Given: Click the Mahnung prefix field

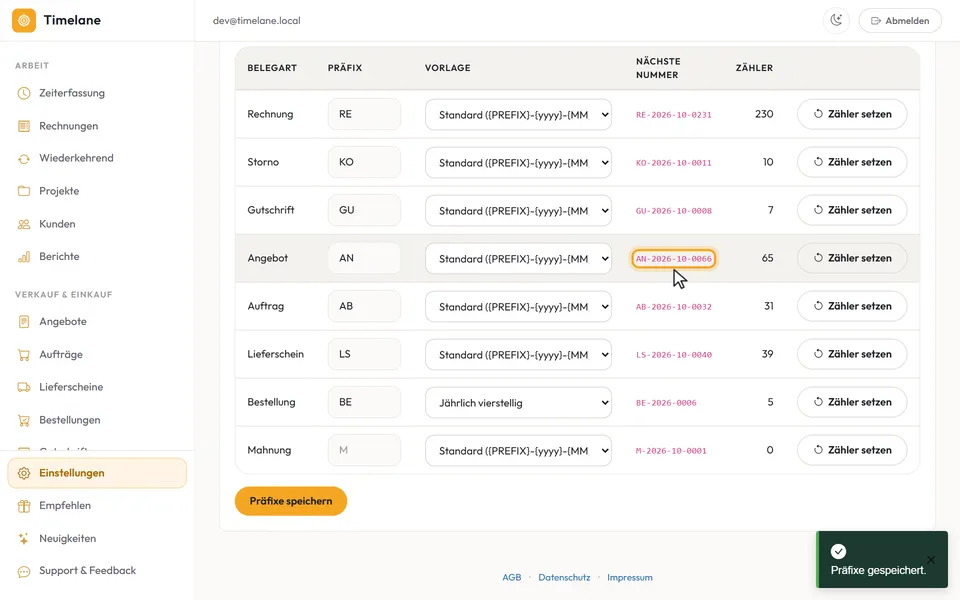Looking at the screenshot, I should point(364,450).
